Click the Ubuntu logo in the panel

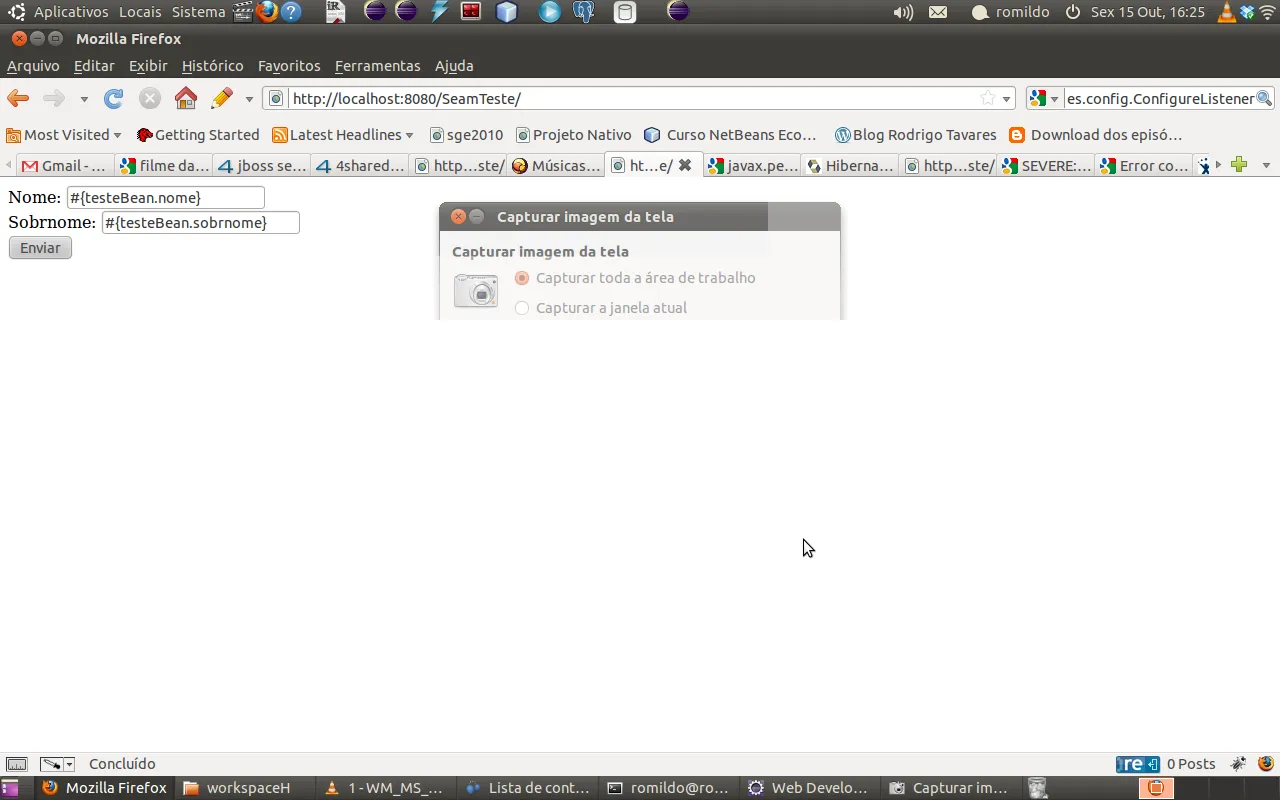(16, 12)
